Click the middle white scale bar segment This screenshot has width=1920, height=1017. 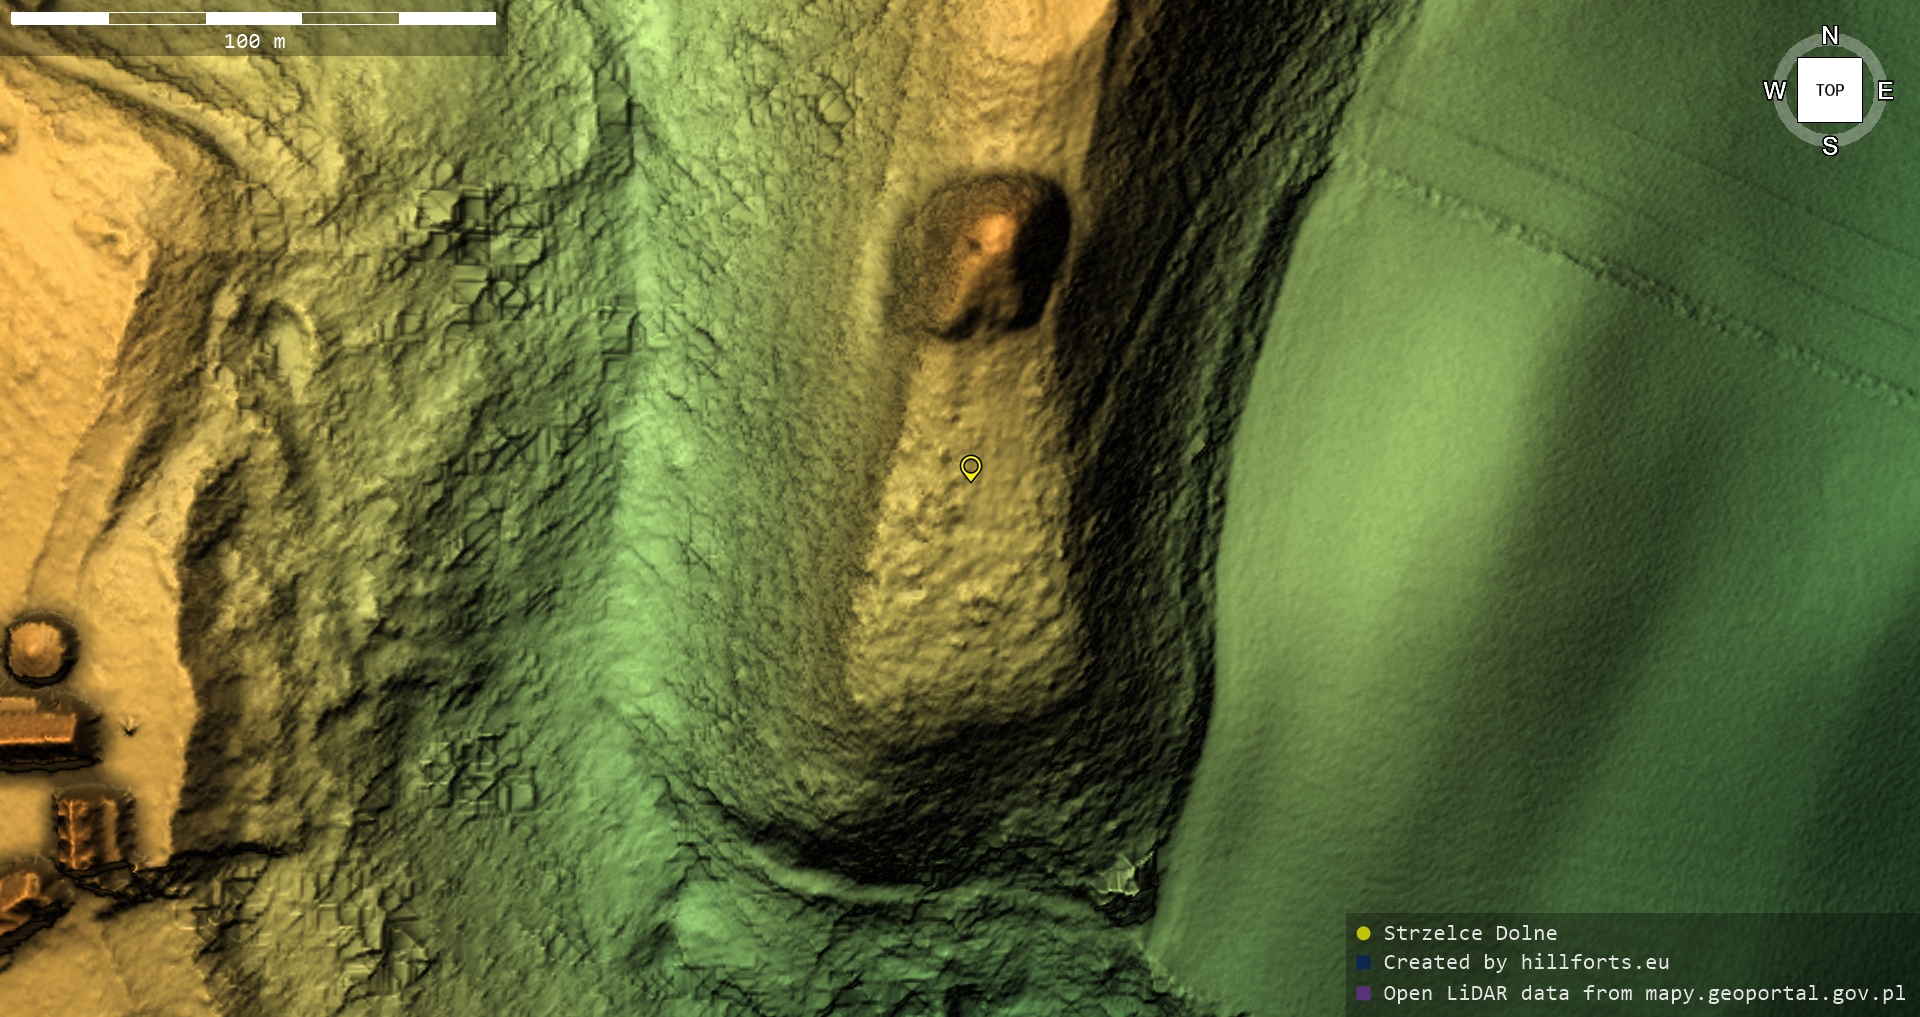click(x=253, y=18)
